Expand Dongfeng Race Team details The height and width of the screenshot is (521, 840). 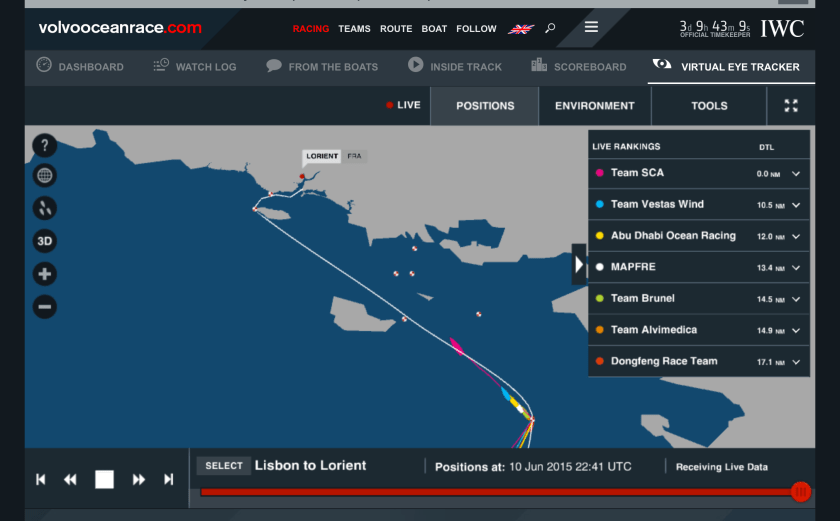pyautogui.click(x=796, y=362)
